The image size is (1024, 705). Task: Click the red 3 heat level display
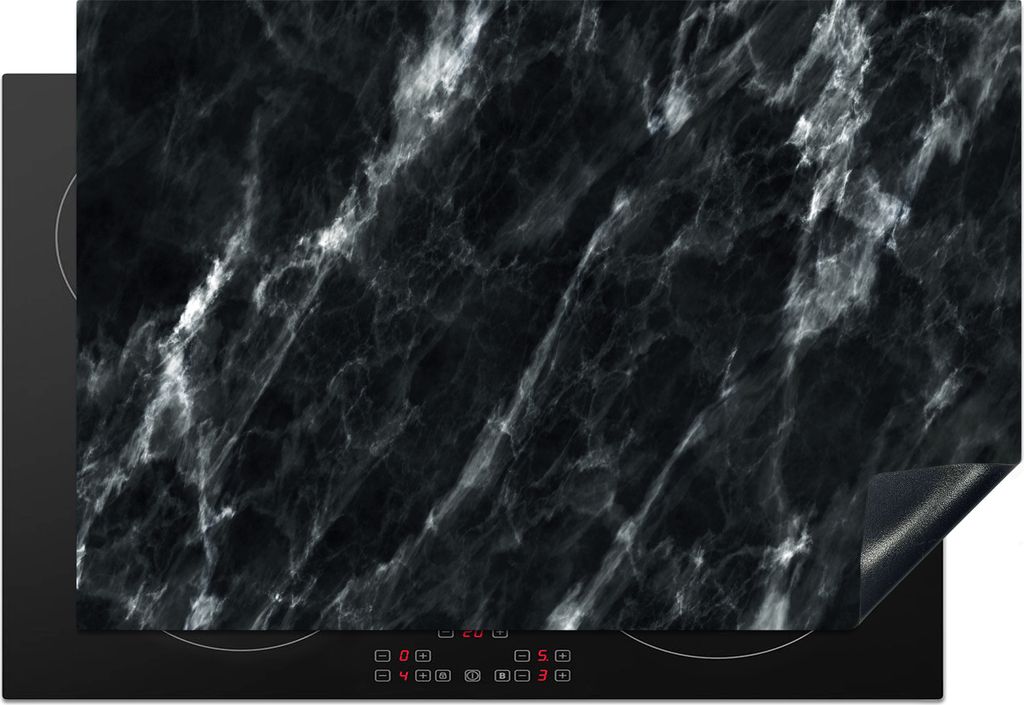click(x=542, y=676)
